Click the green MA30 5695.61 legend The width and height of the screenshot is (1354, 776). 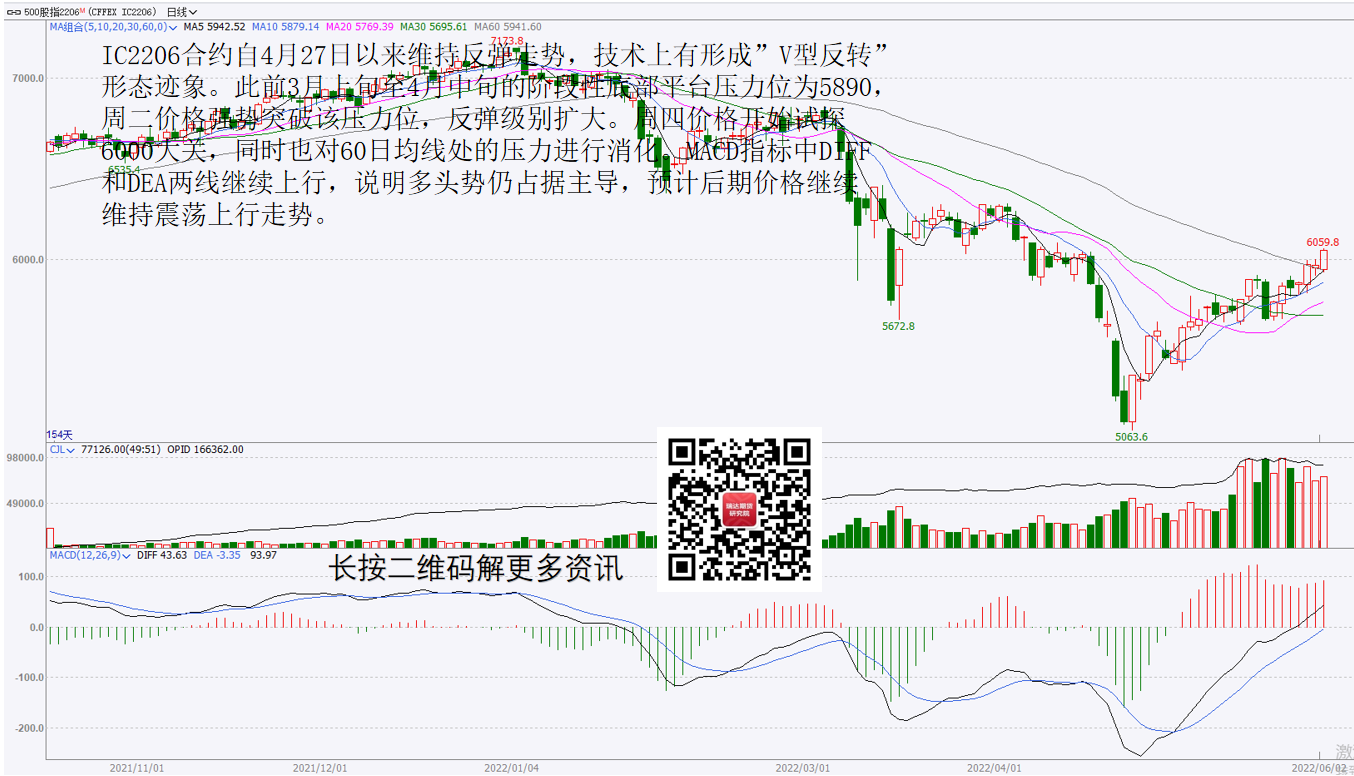click(x=435, y=27)
